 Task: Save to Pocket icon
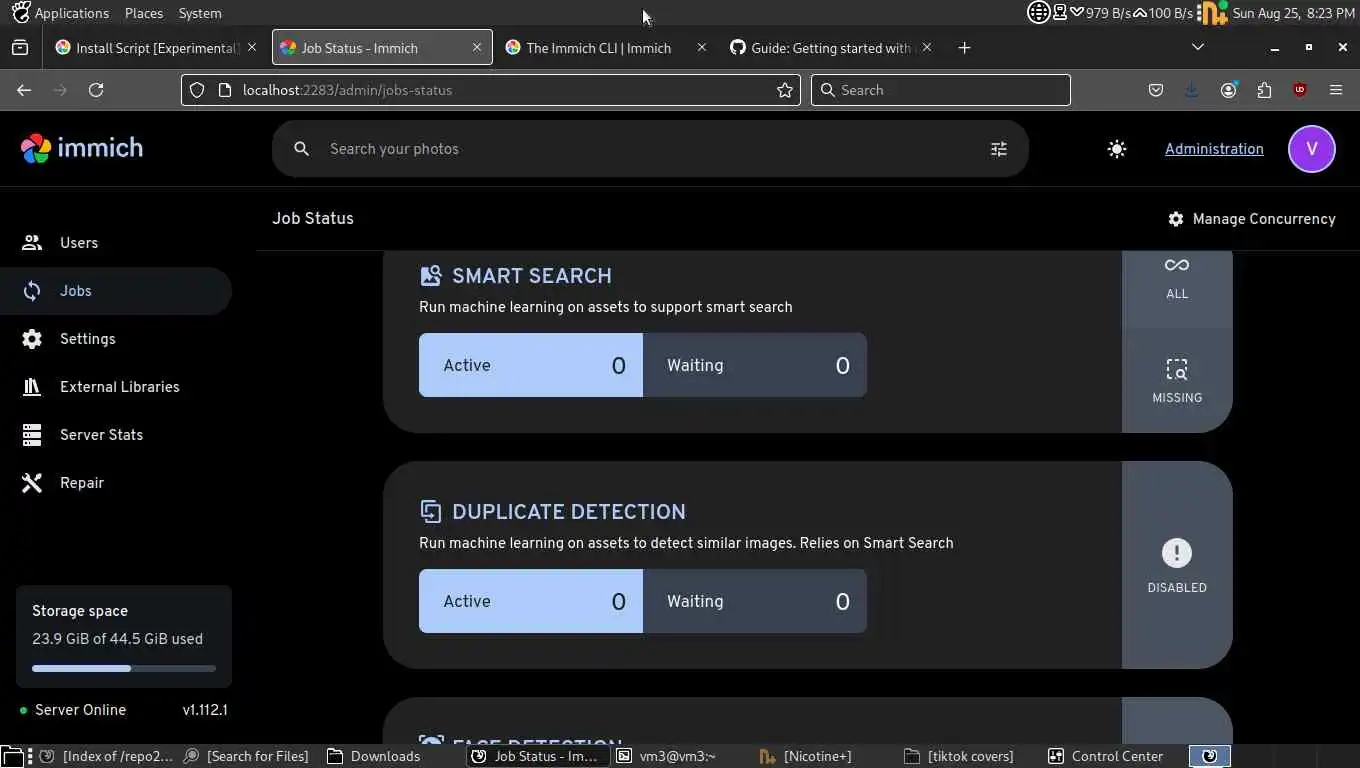tap(1156, 90)
